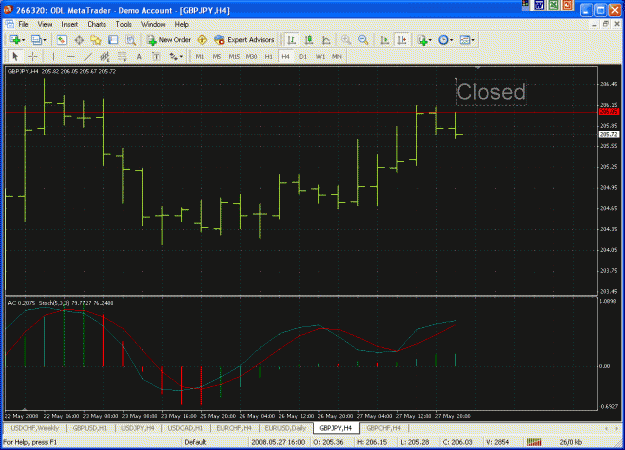Switch to Candlesticks display mode
Viewport: 625px width, 450px height.
[x=309, y=40]
